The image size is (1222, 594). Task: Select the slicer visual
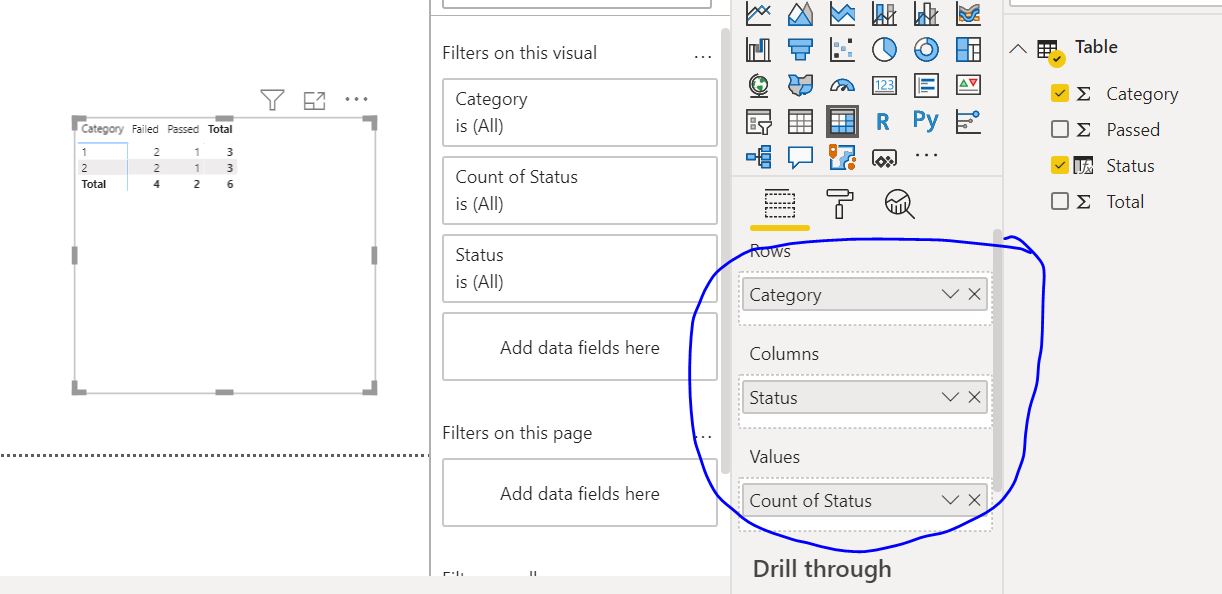click(x=759, y=122)
